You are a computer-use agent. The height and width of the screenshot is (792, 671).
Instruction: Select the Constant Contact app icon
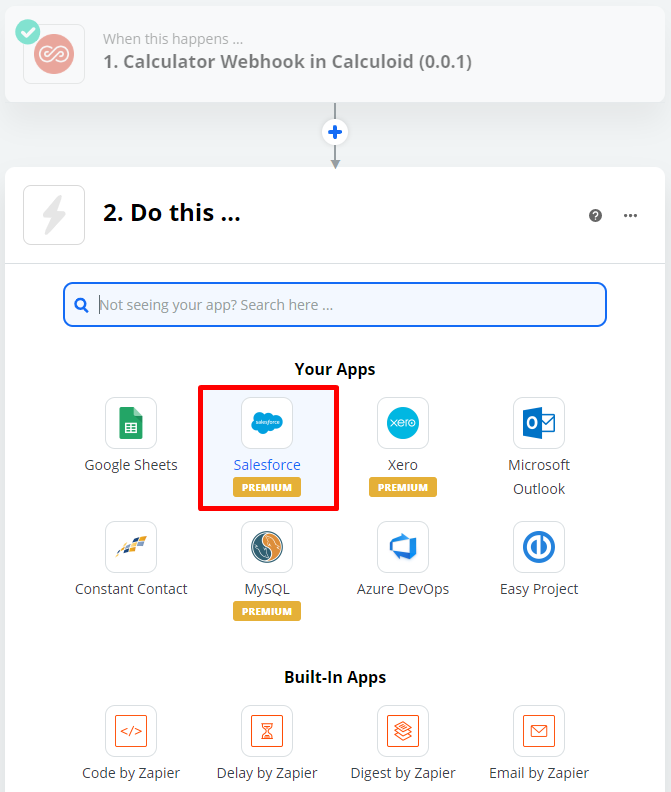tap(131, 547)
